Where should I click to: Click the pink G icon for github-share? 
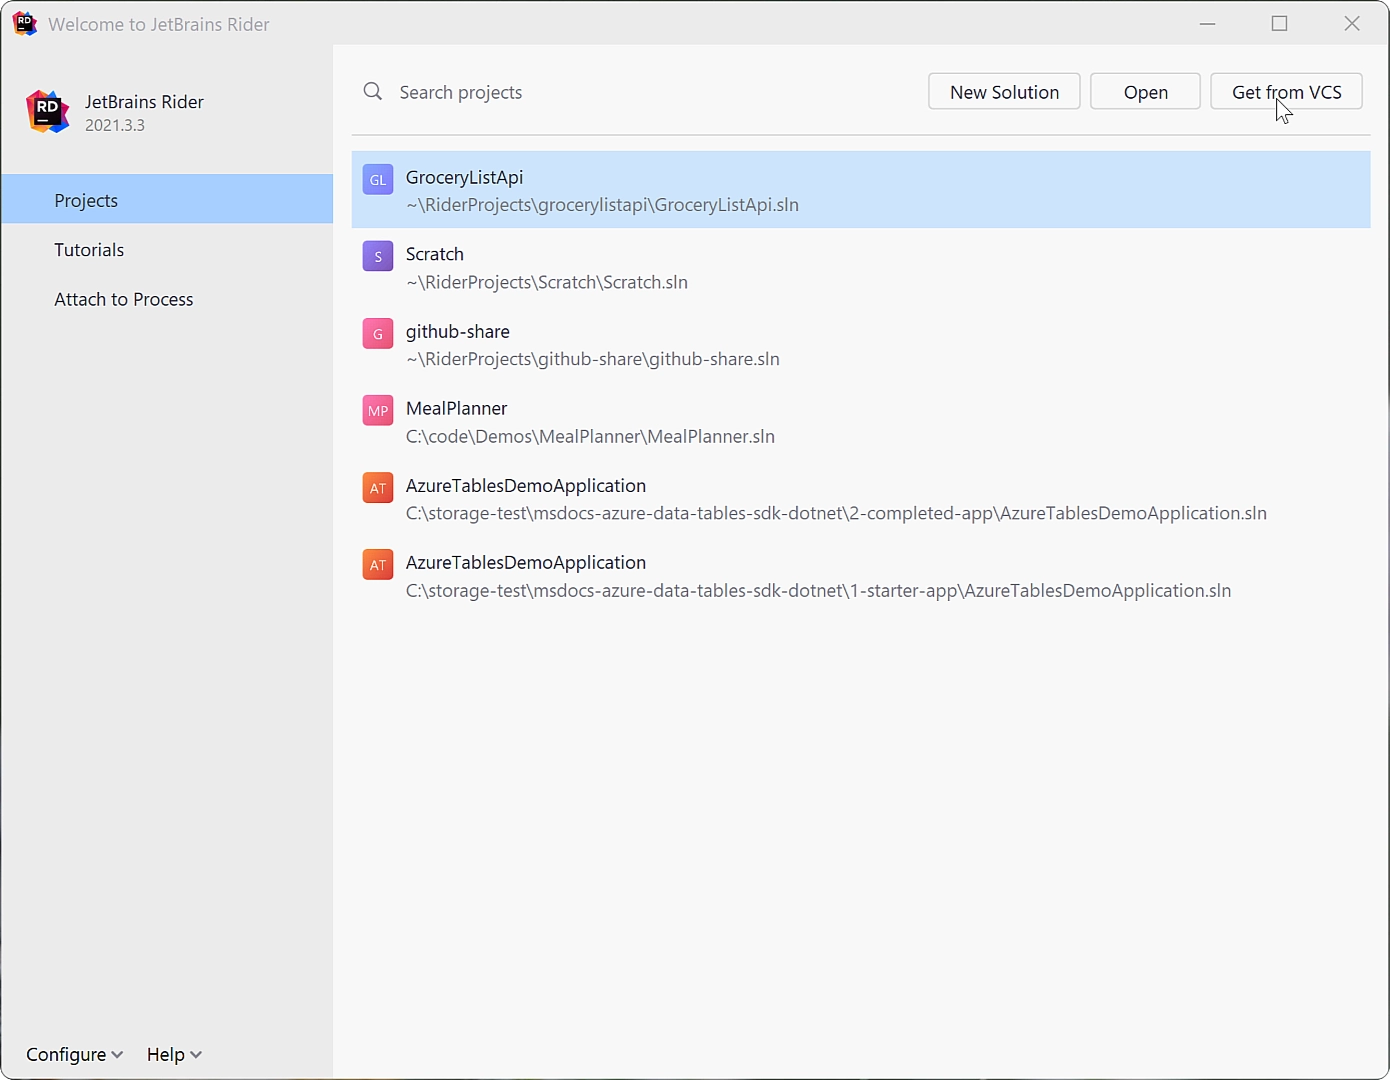click(377, 334)
